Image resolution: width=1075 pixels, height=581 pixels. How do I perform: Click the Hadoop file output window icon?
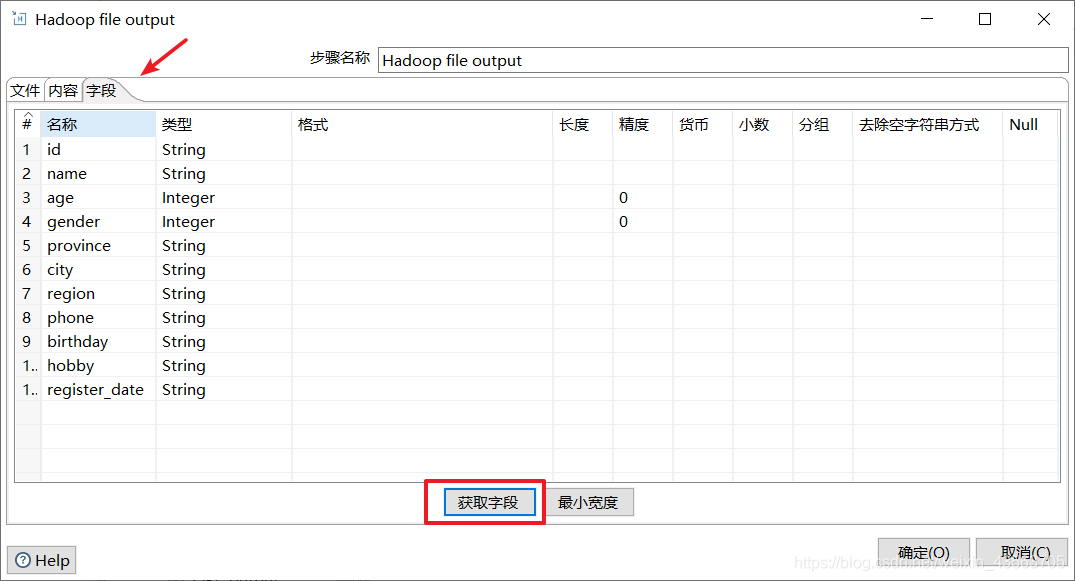pyautogui.click(x=19, y=19)
